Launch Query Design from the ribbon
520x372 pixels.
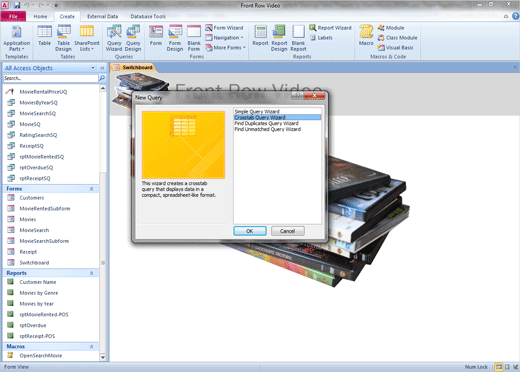[x=133, y=39]
